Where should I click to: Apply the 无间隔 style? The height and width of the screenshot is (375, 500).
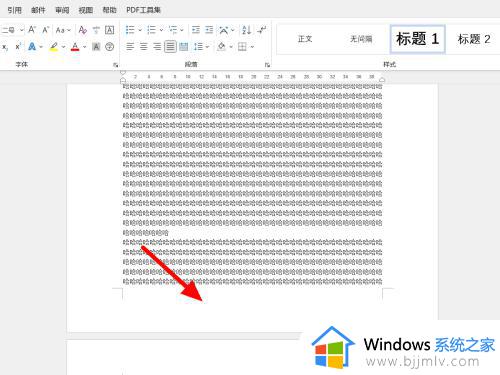361,39
